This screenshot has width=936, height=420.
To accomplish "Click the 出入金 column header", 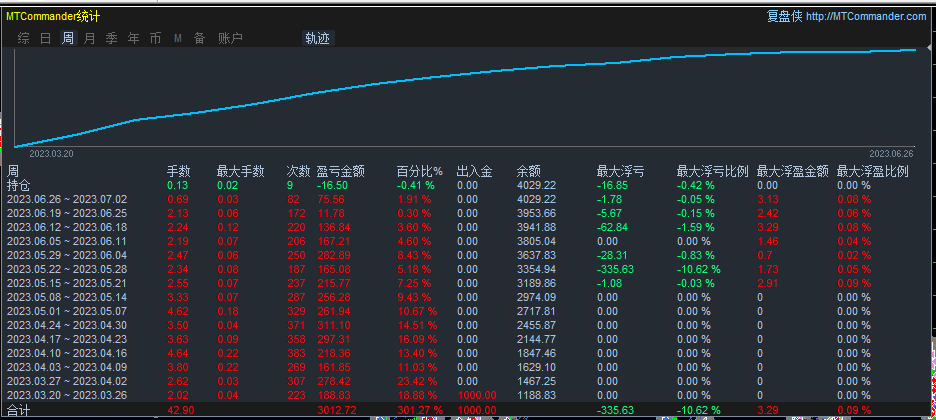I will click(x=475, y=172).
